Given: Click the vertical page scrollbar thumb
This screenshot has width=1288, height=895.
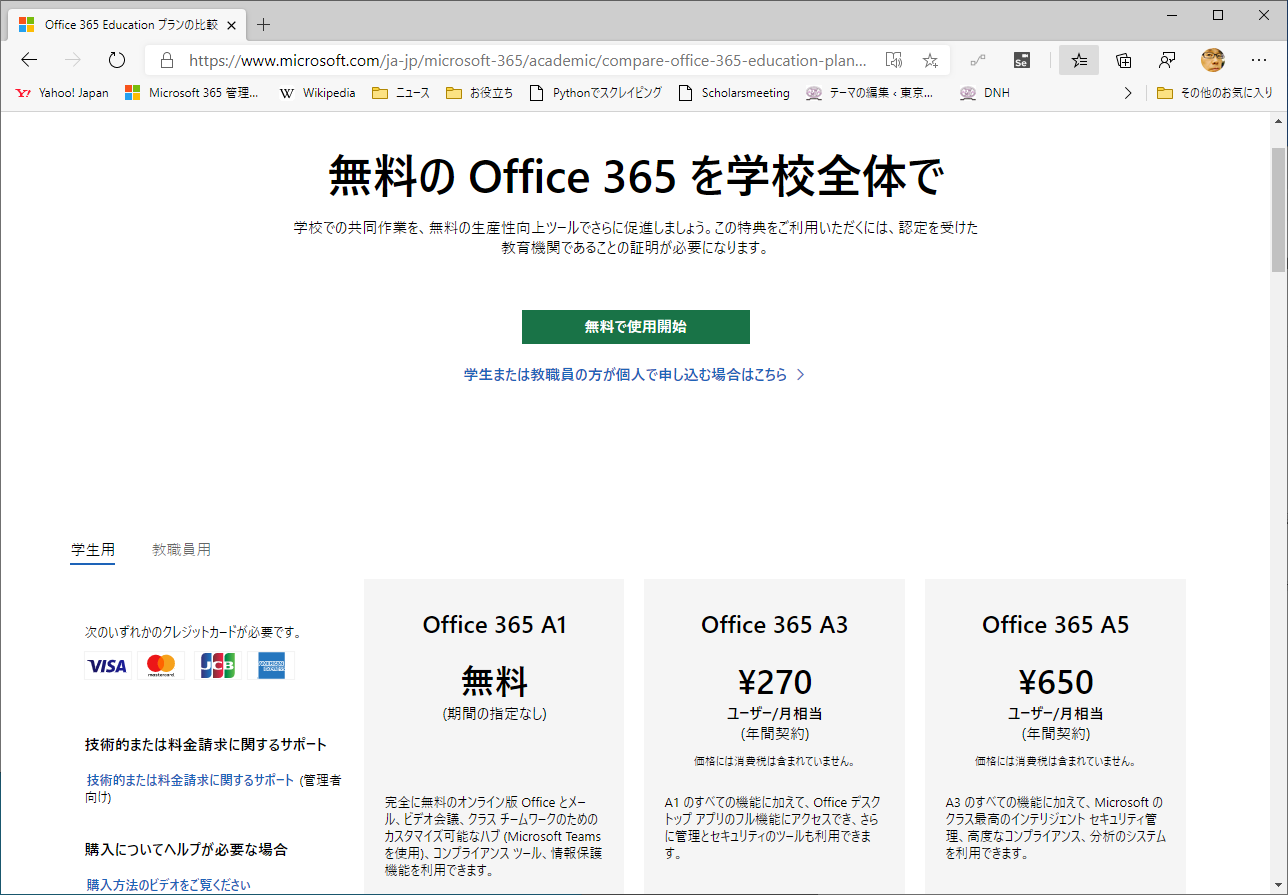Looking at the screenshot, I should click(1278, 208).
